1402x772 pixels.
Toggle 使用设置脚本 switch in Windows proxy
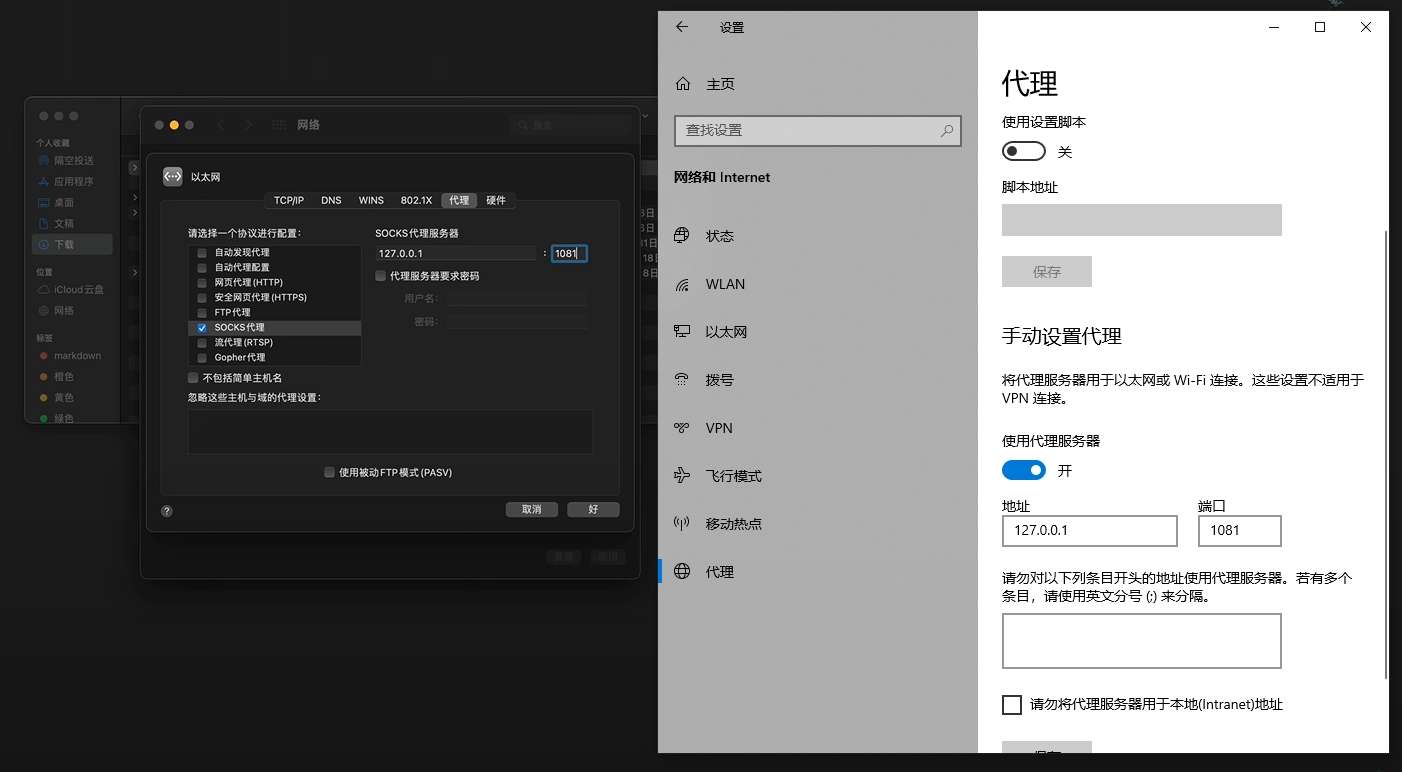(x=1024, y=151)
